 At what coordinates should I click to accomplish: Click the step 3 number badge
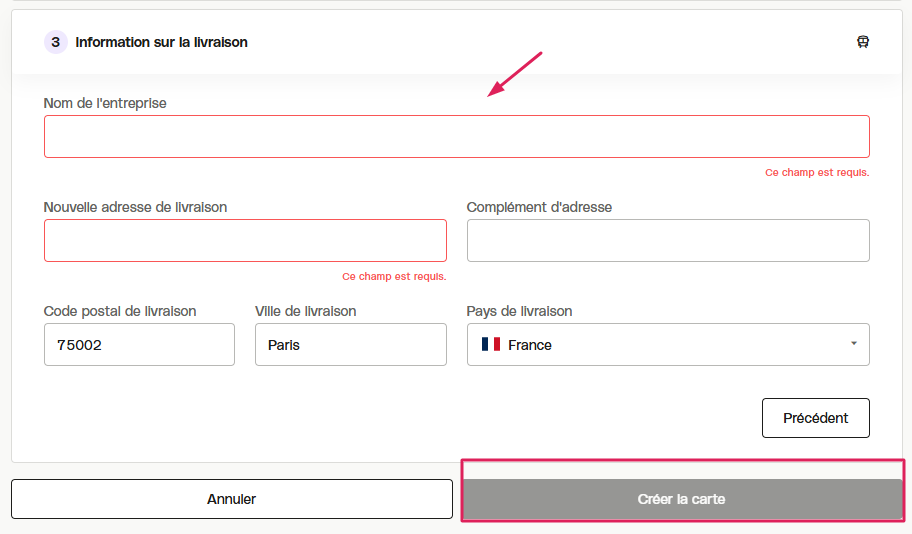tap(56, 42)
